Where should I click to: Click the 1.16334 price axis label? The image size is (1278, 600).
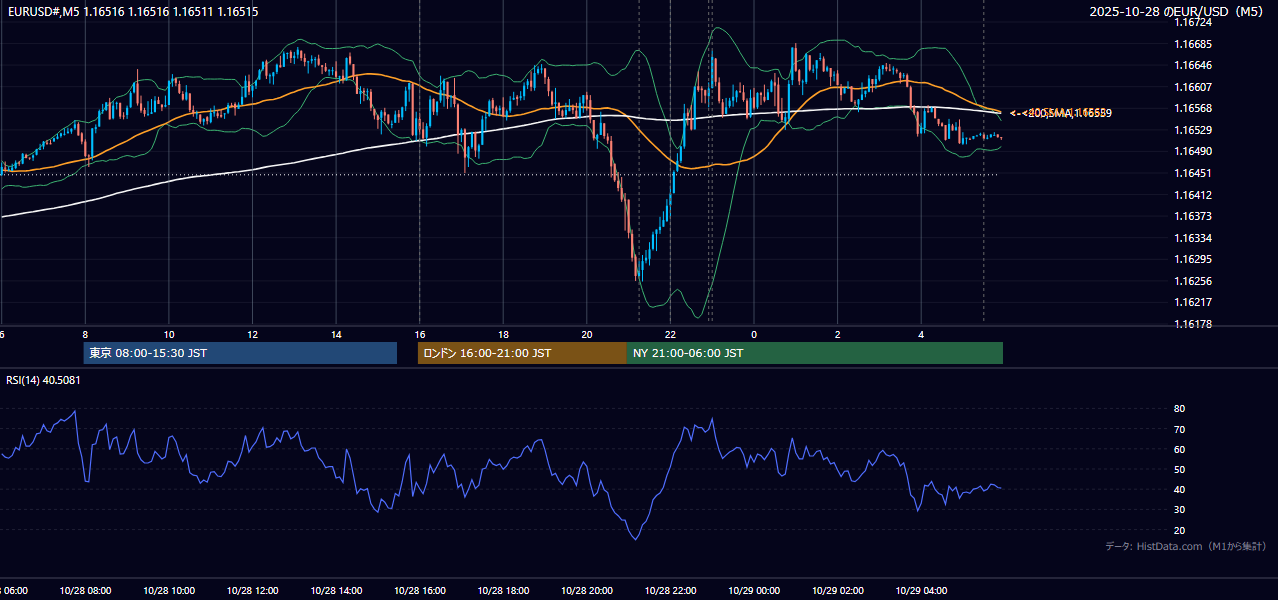pos(1193,238)
